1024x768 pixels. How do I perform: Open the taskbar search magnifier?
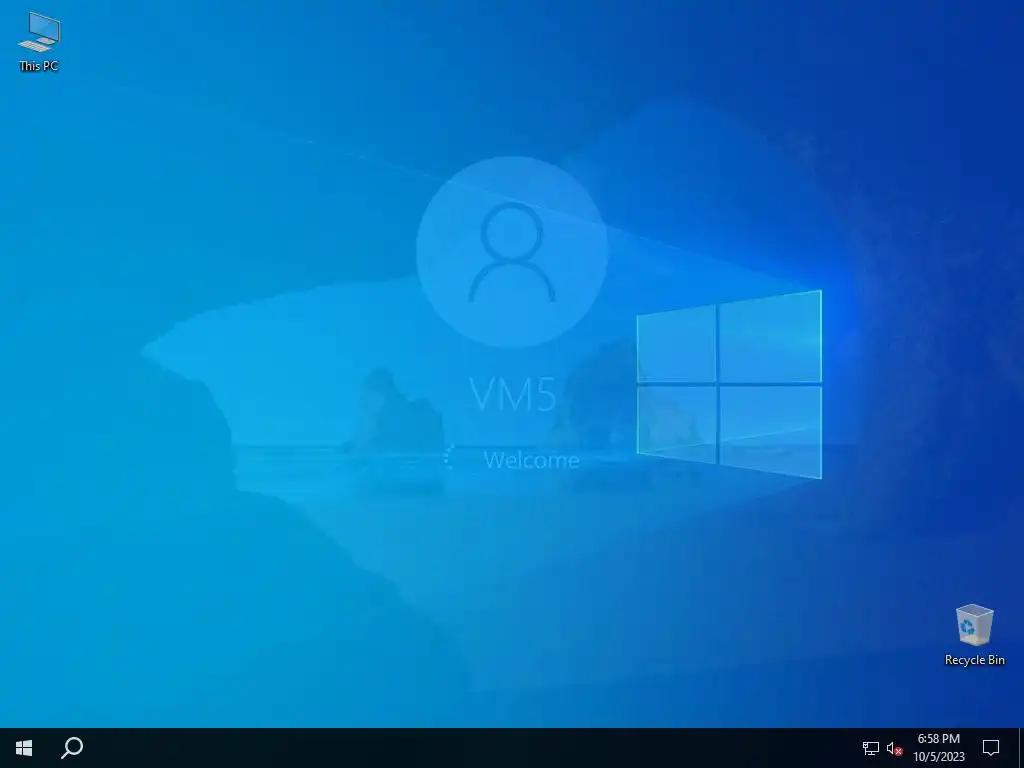(x=72, y=748)
